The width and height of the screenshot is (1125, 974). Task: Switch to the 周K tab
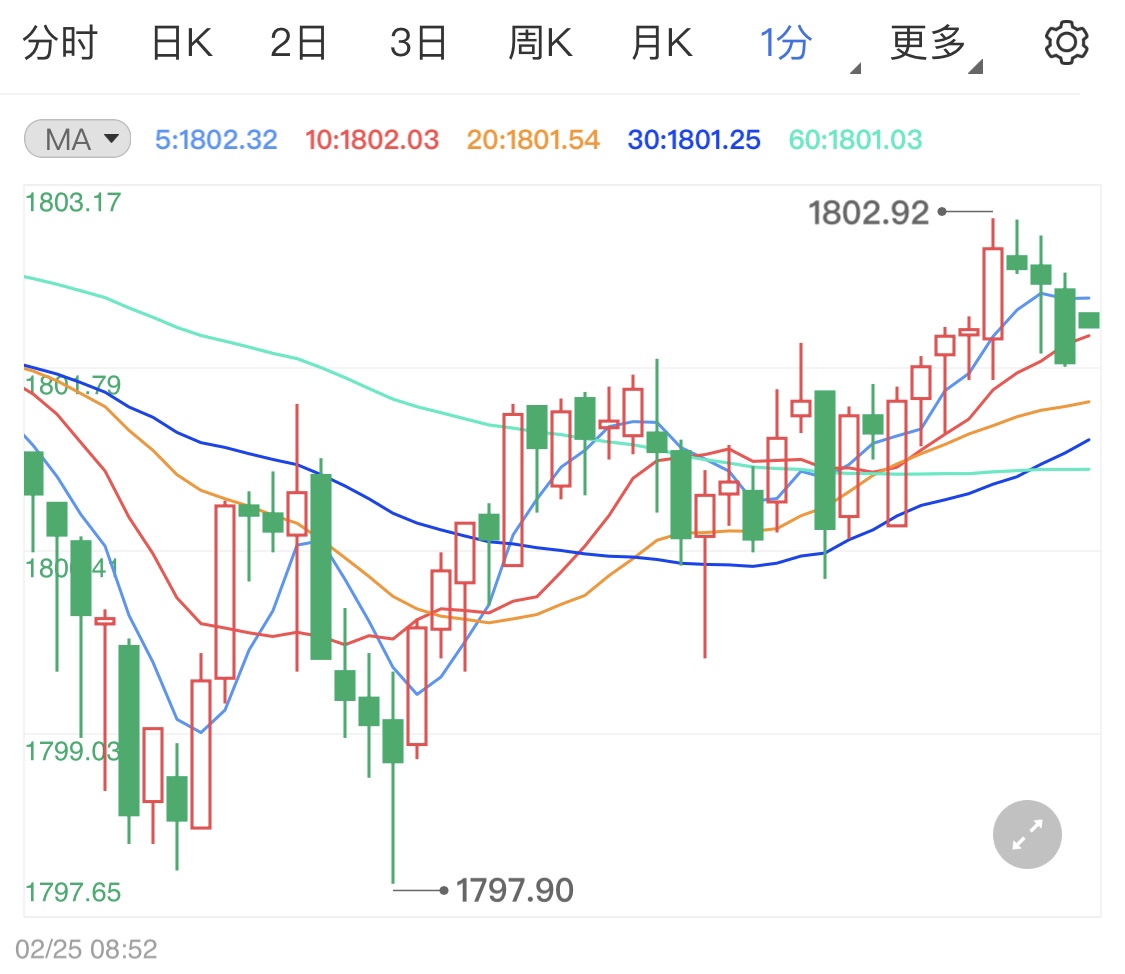coord(540,43)
